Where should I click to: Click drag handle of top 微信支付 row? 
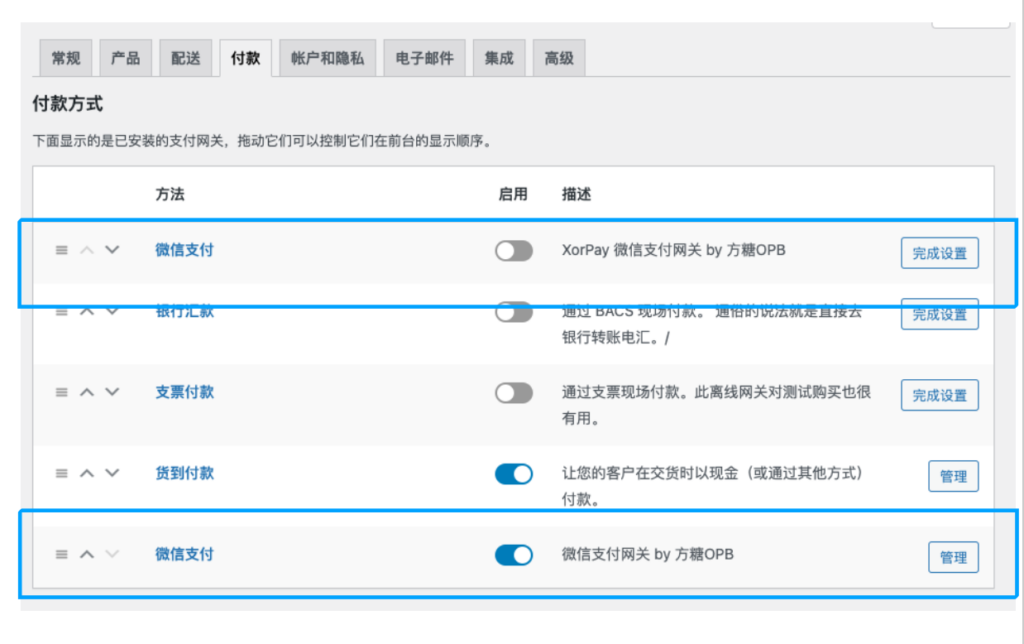(x=61, y=250)
